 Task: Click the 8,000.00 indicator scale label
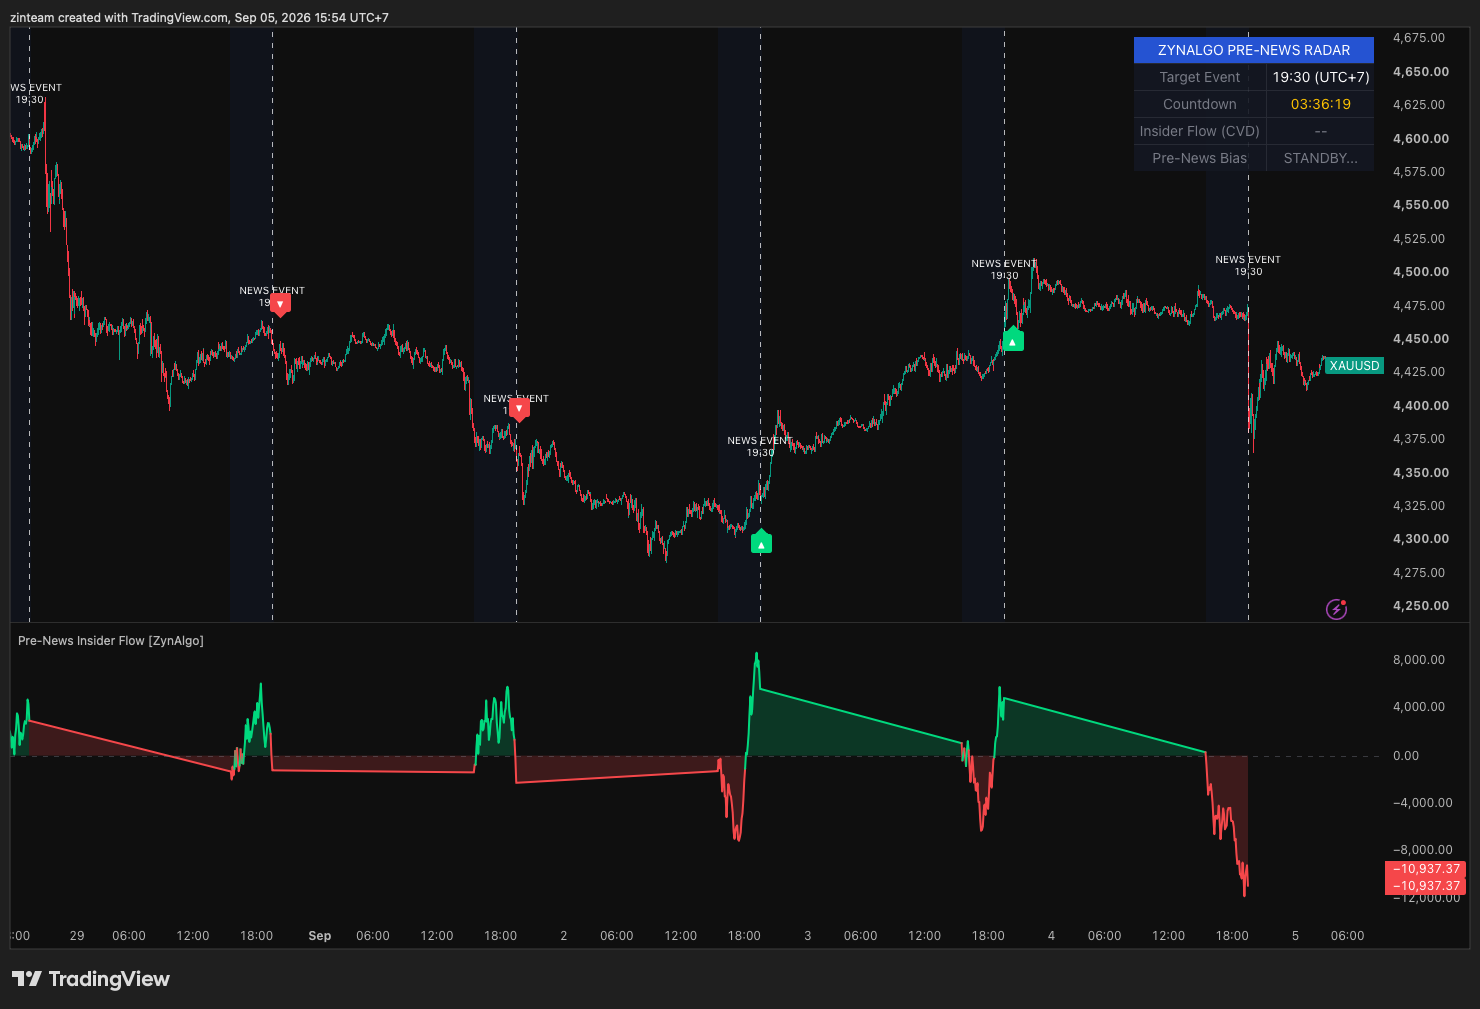[1419, 660]
